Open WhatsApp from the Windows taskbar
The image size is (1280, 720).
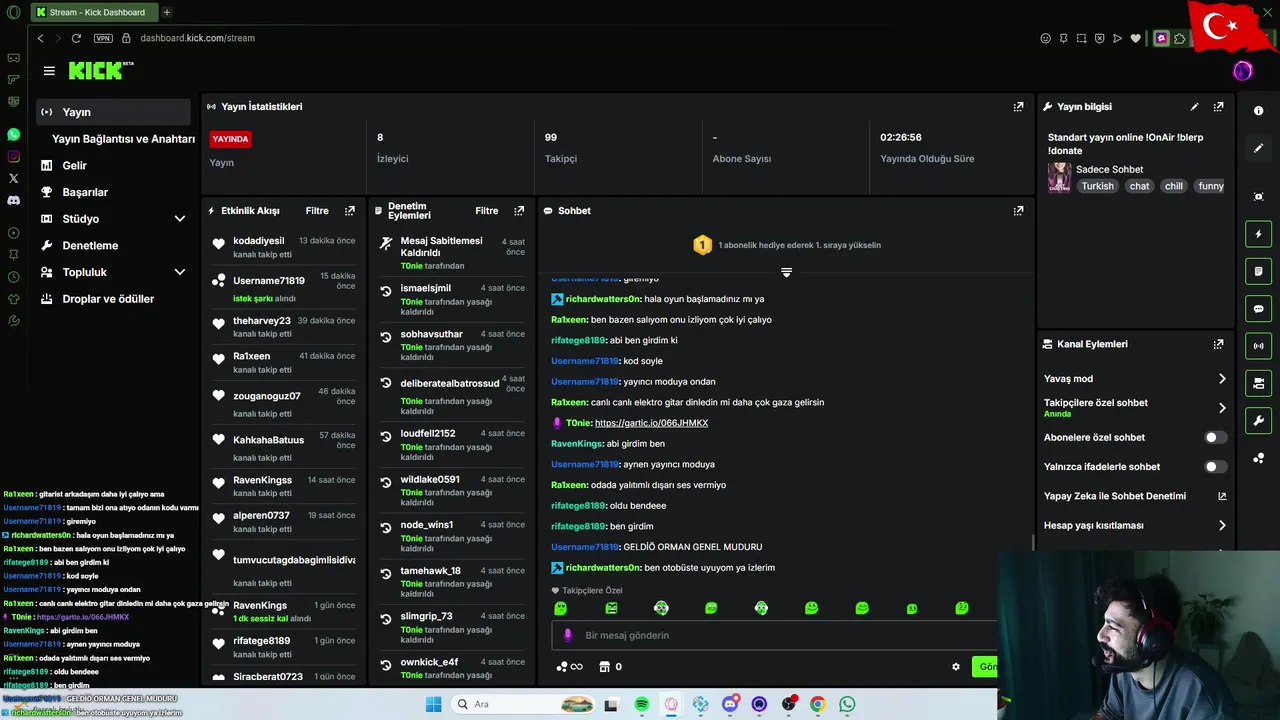[847, 705]
